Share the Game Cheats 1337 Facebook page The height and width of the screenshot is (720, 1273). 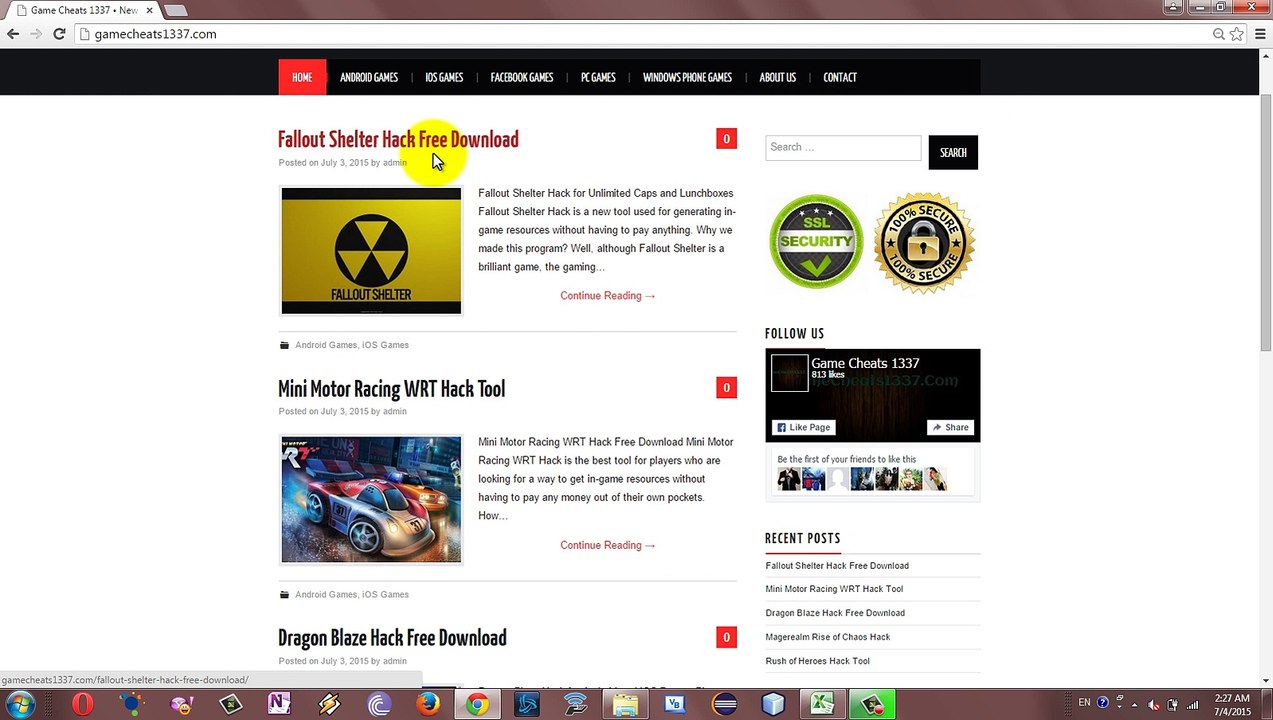(951, 427)
